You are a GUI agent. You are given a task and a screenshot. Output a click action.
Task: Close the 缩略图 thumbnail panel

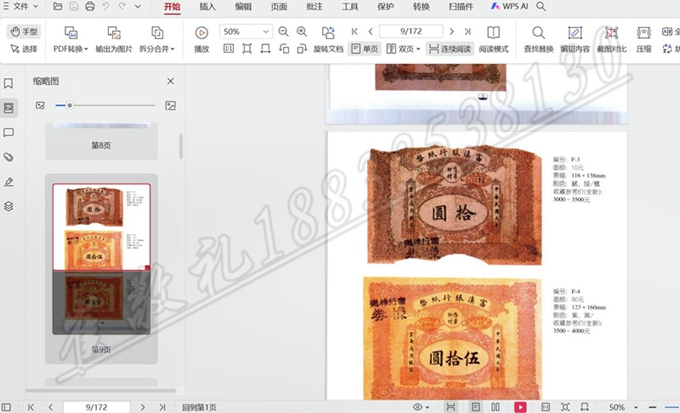[x=170, y=81]
